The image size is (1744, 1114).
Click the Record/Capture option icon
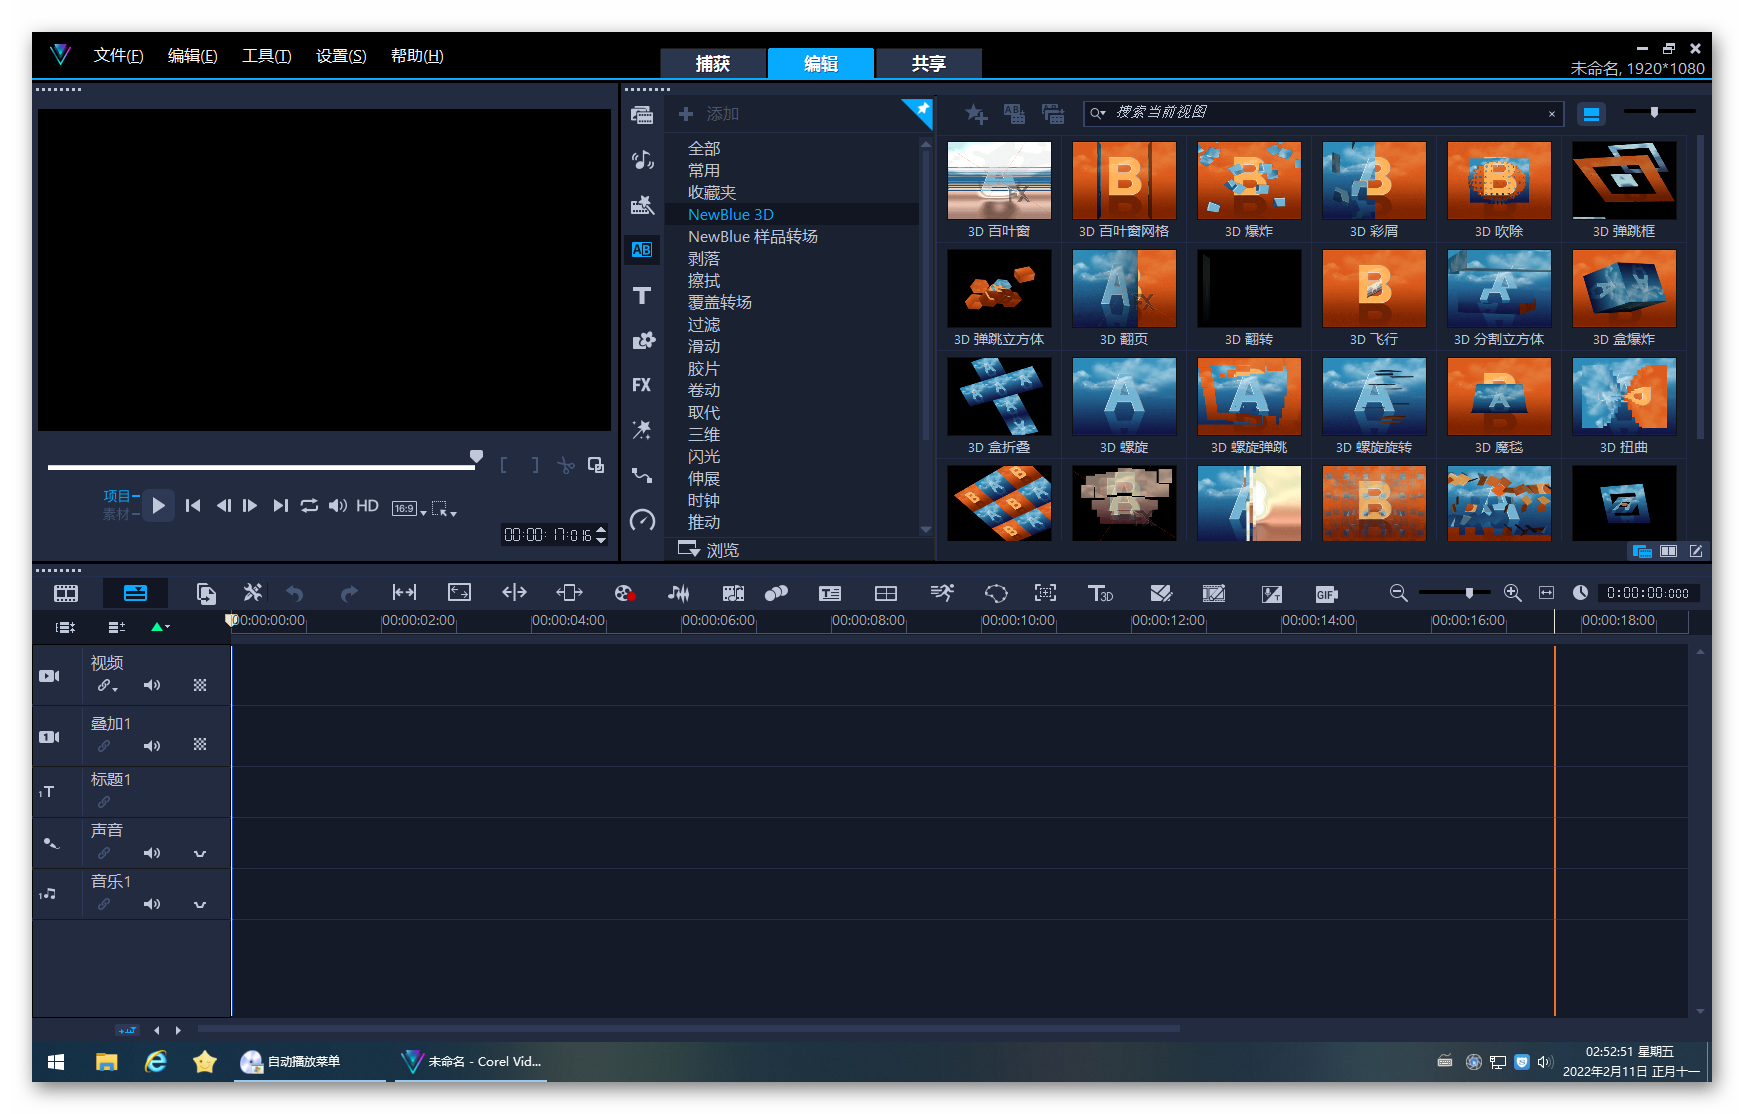click(x=624, y=593)
